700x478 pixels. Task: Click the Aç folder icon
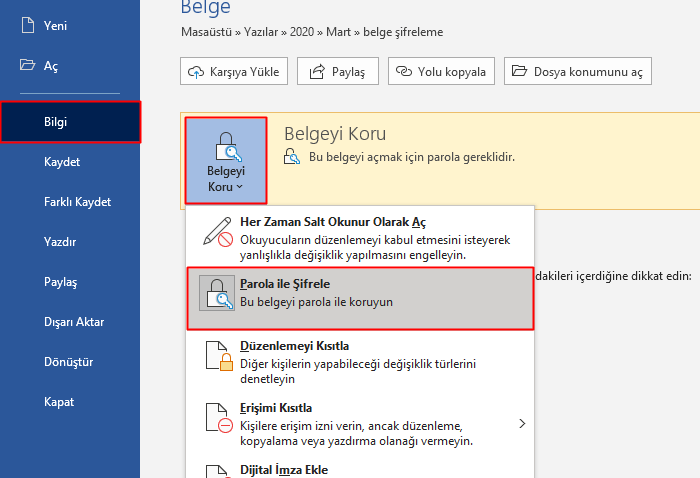point(27,65)
